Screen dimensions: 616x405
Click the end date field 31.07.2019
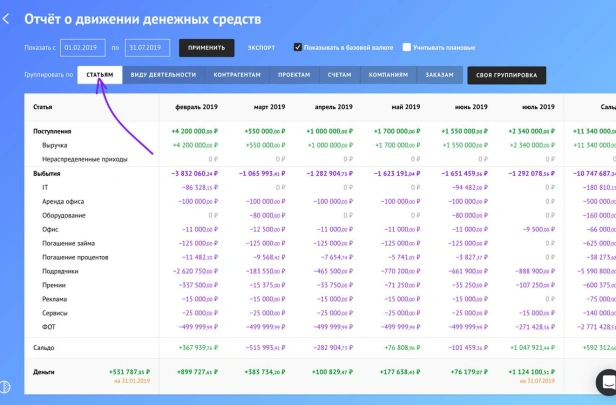147,48
